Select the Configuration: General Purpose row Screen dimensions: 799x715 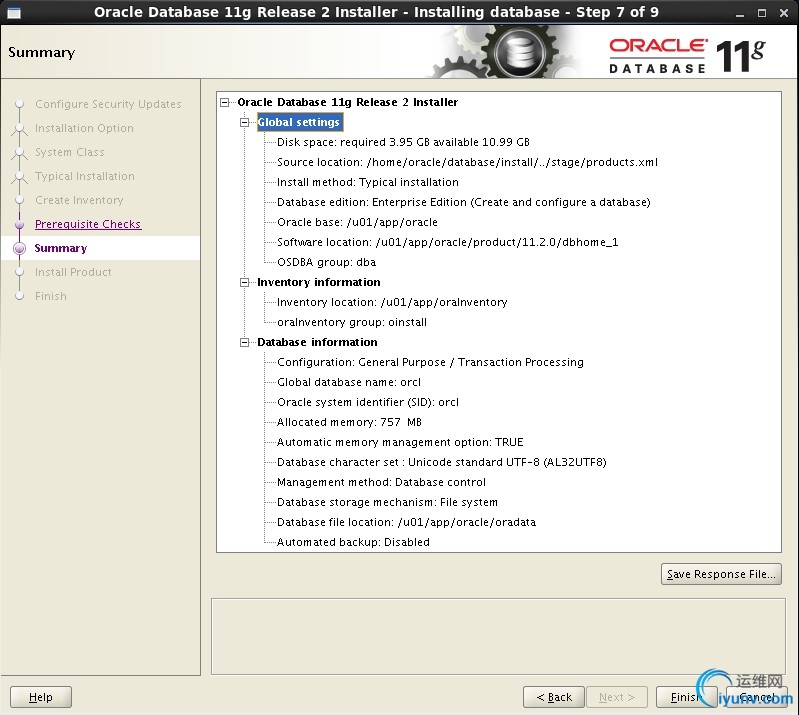pos(430,362)
